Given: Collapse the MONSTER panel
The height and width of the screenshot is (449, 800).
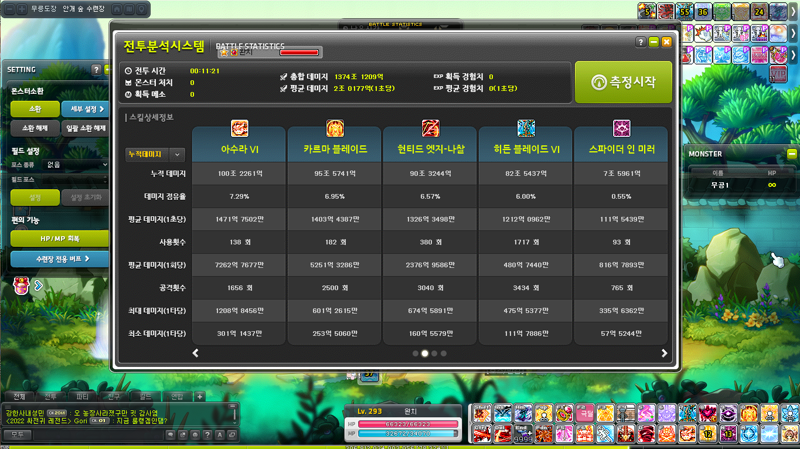Looking at the screenshot, I should tap(792, 154).
